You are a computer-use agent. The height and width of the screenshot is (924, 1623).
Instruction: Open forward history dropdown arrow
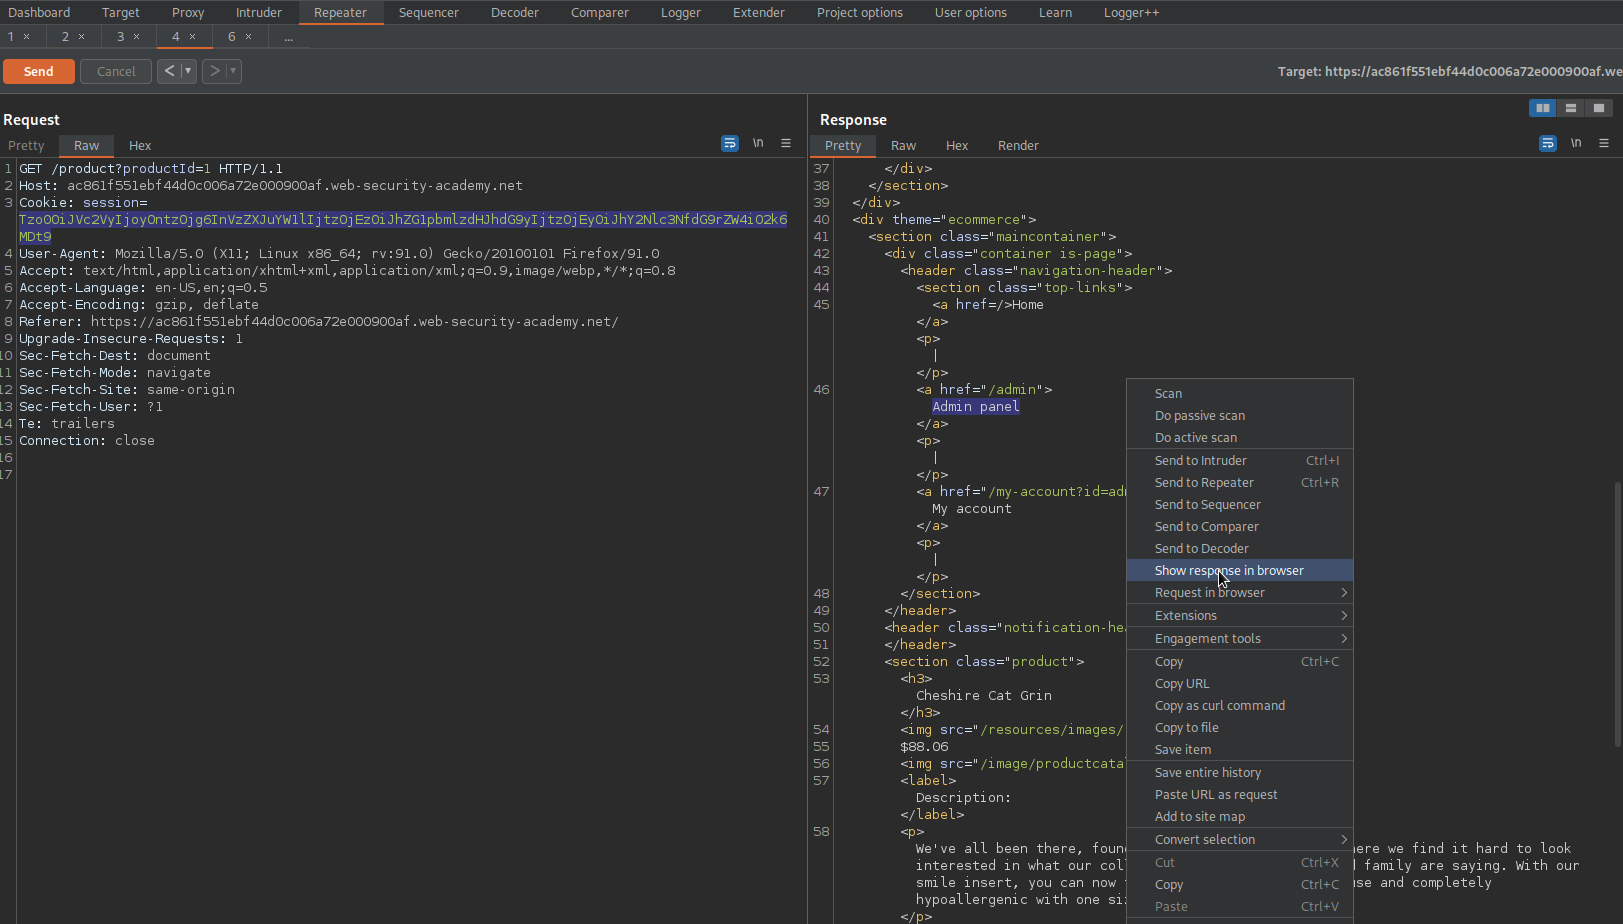coord(234,71)
